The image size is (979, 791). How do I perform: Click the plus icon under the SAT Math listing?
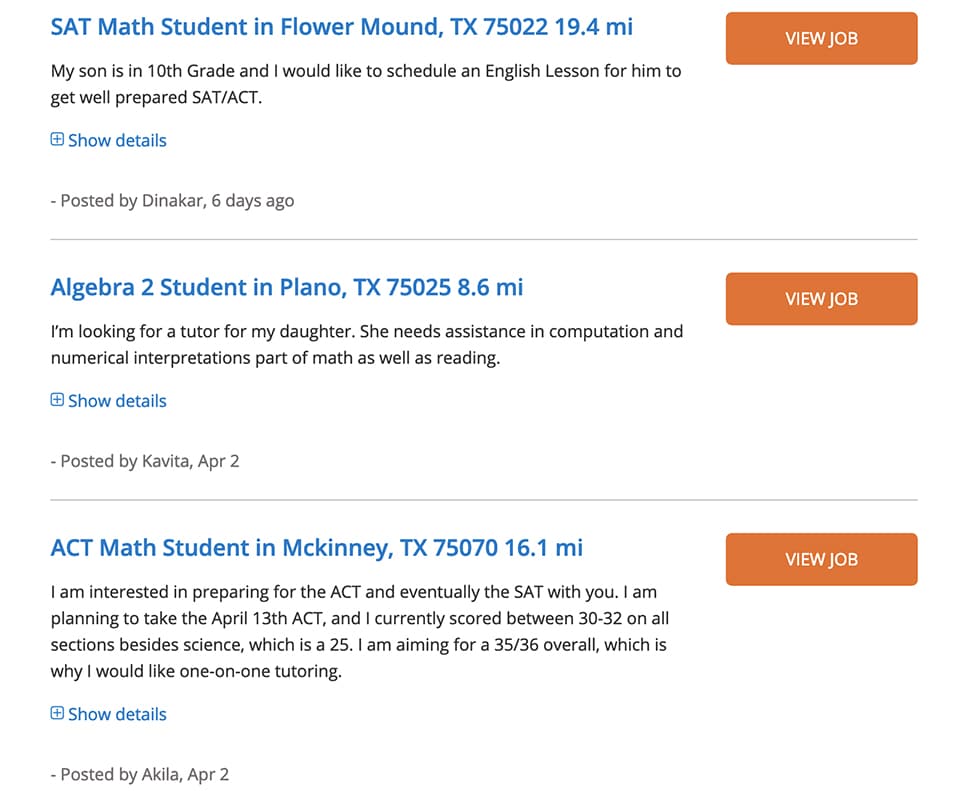tap(57, 140)
